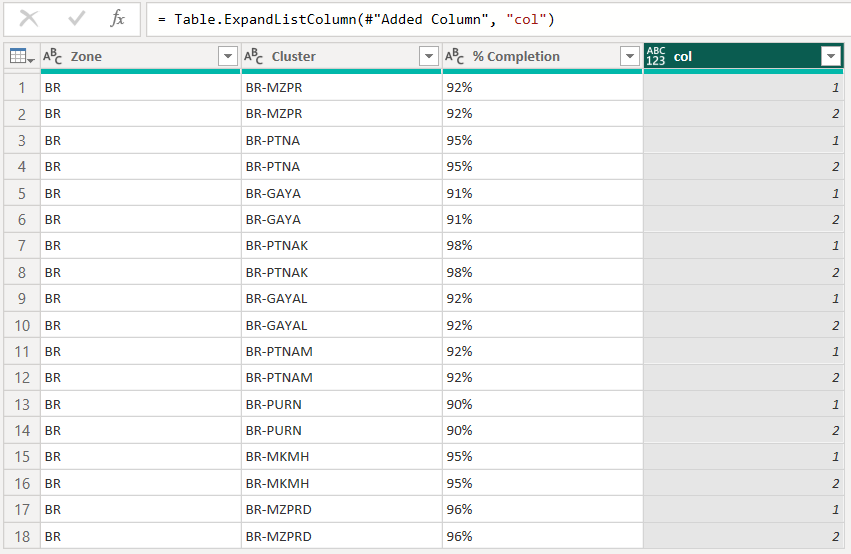Open the table menu icon at top-left
The width and height of the screenshot is (851, 554).
tap(22, 56)
